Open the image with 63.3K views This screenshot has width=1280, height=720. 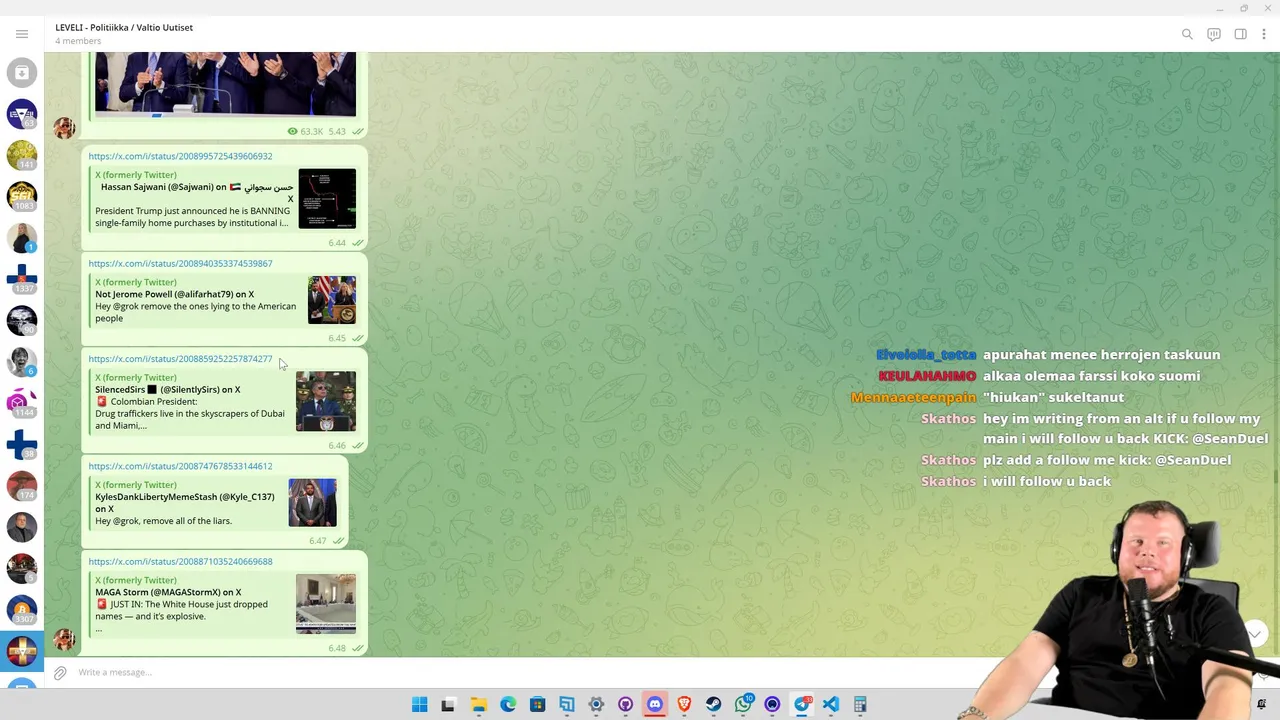(x=225, y=85)
